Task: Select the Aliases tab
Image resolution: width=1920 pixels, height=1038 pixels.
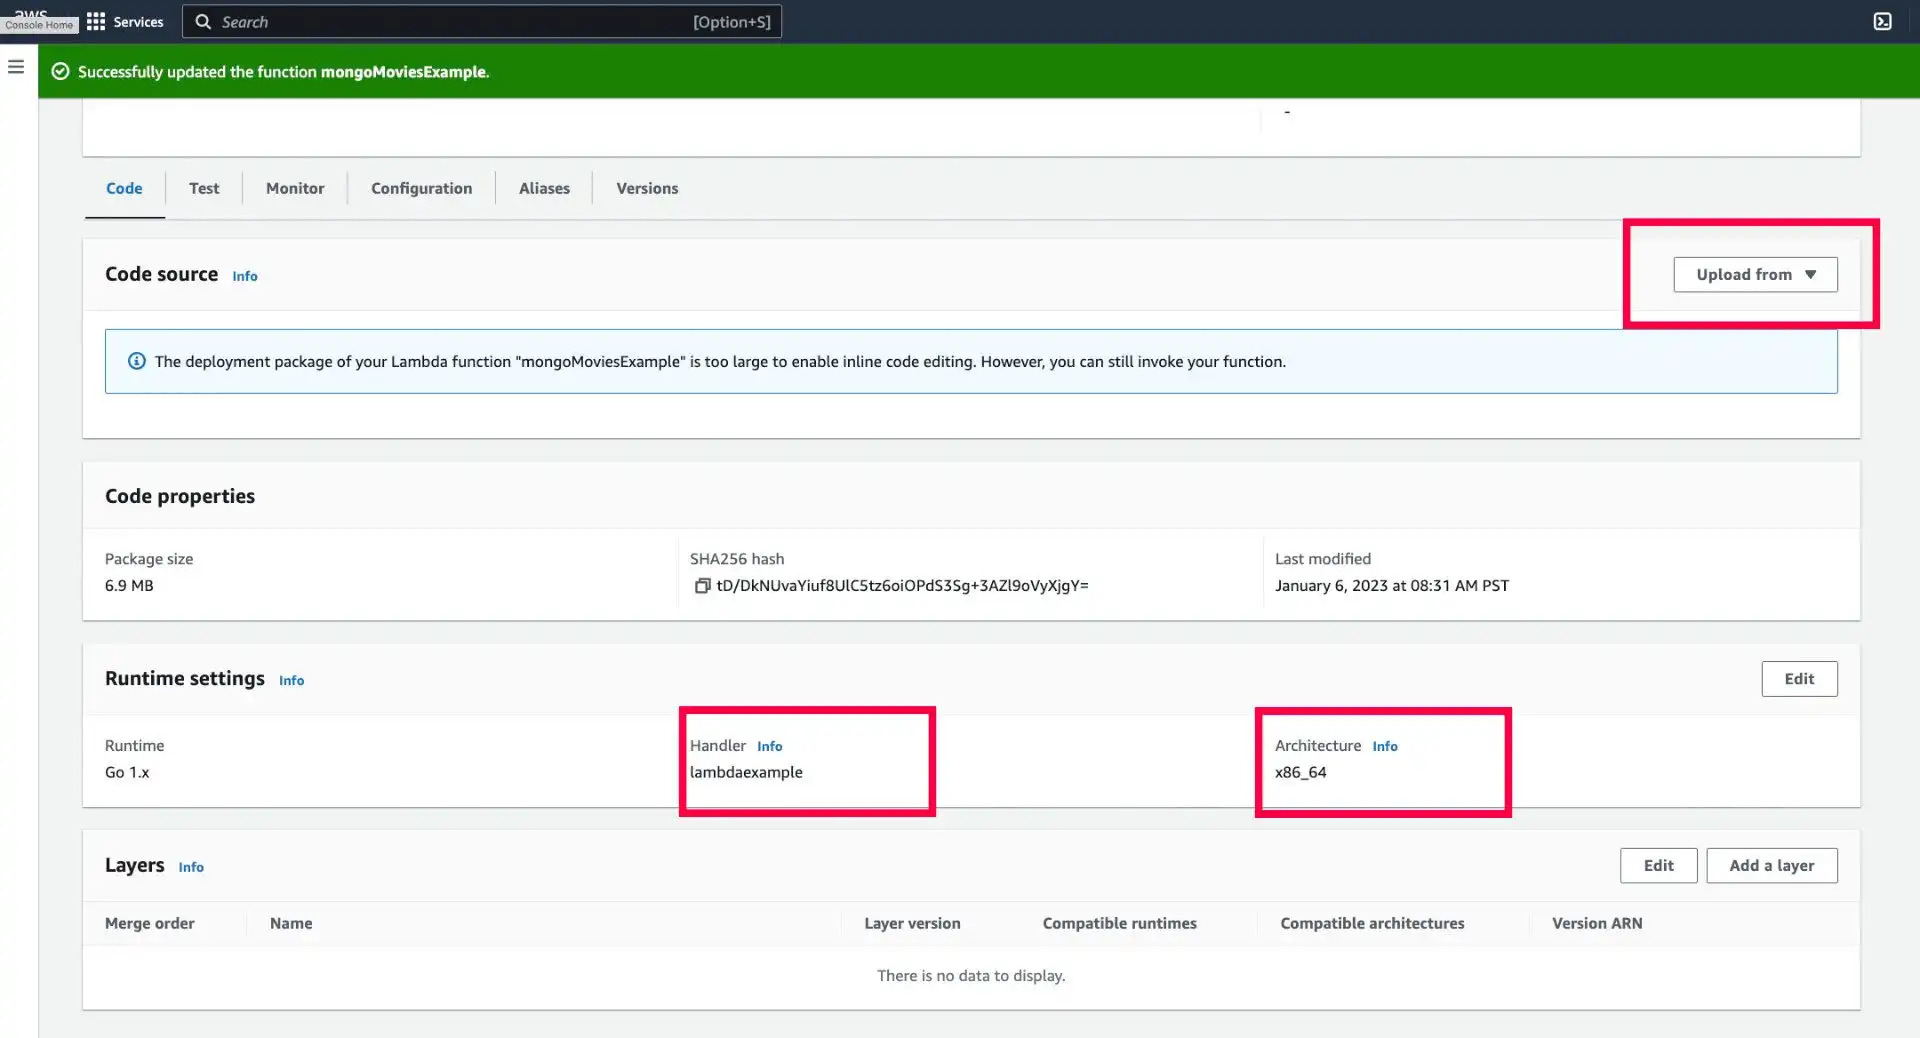Action: 544,188
